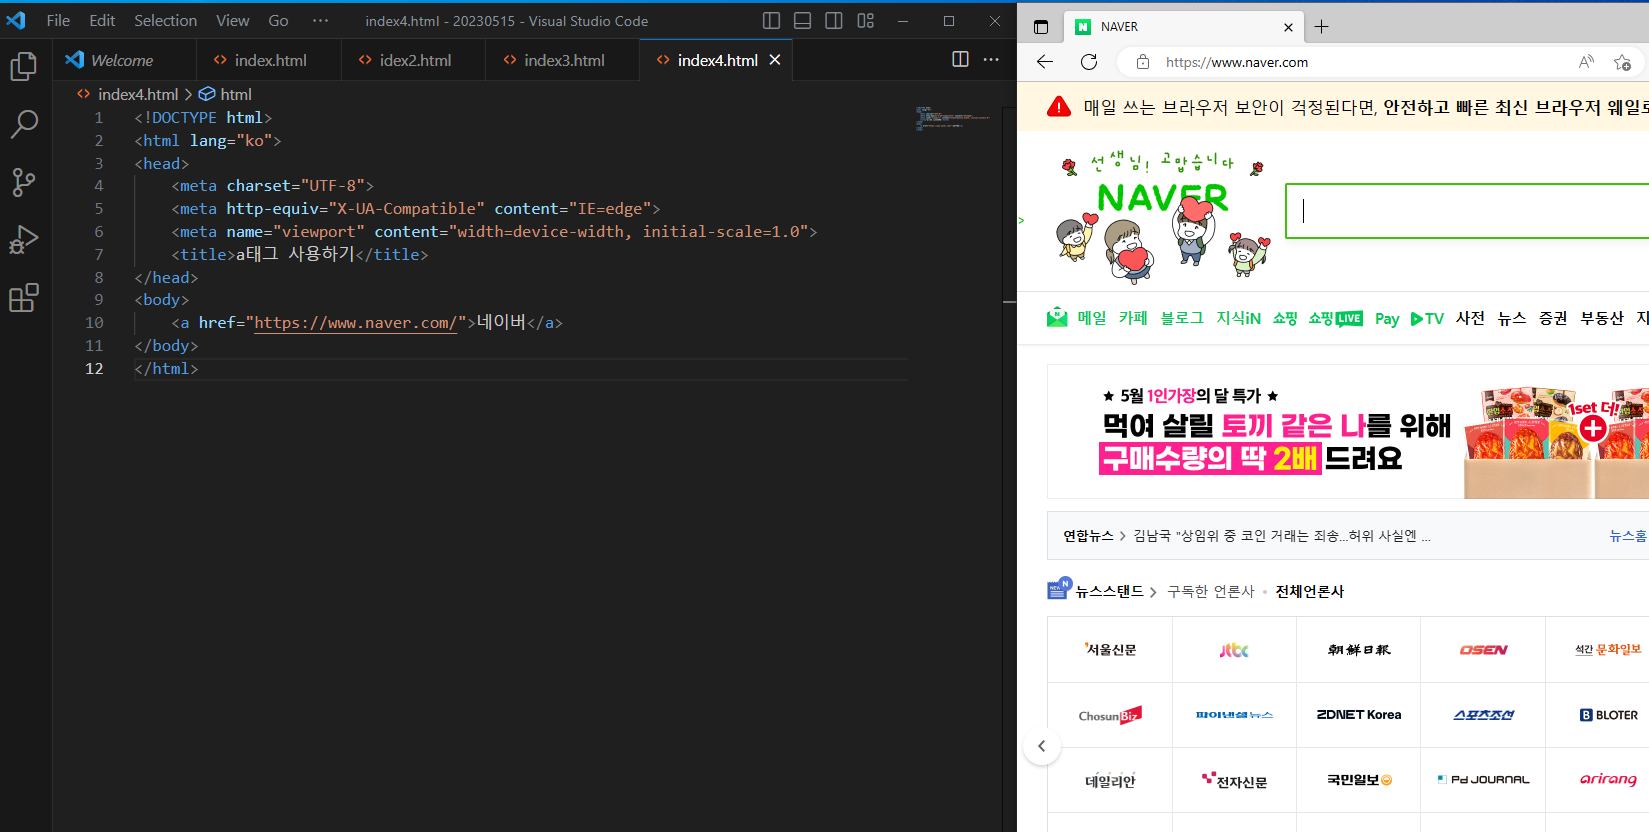Switch to the idex2.html tab
The width and height of the screenshot is (1649, 832).
coord(414,60)
